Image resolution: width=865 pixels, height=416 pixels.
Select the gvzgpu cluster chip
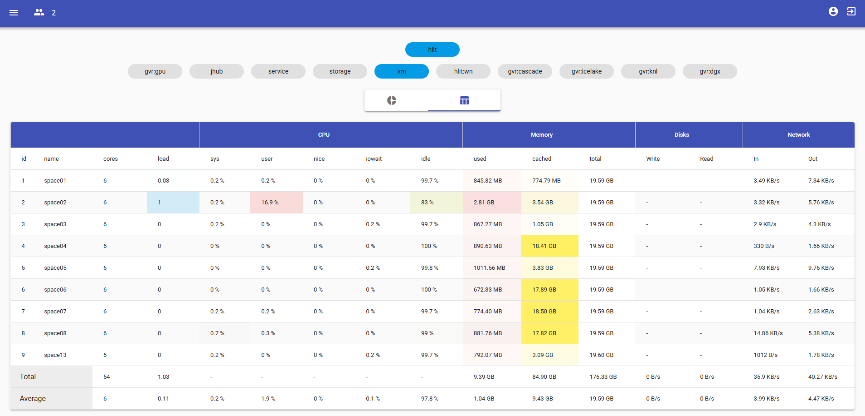tap(155, 71)
